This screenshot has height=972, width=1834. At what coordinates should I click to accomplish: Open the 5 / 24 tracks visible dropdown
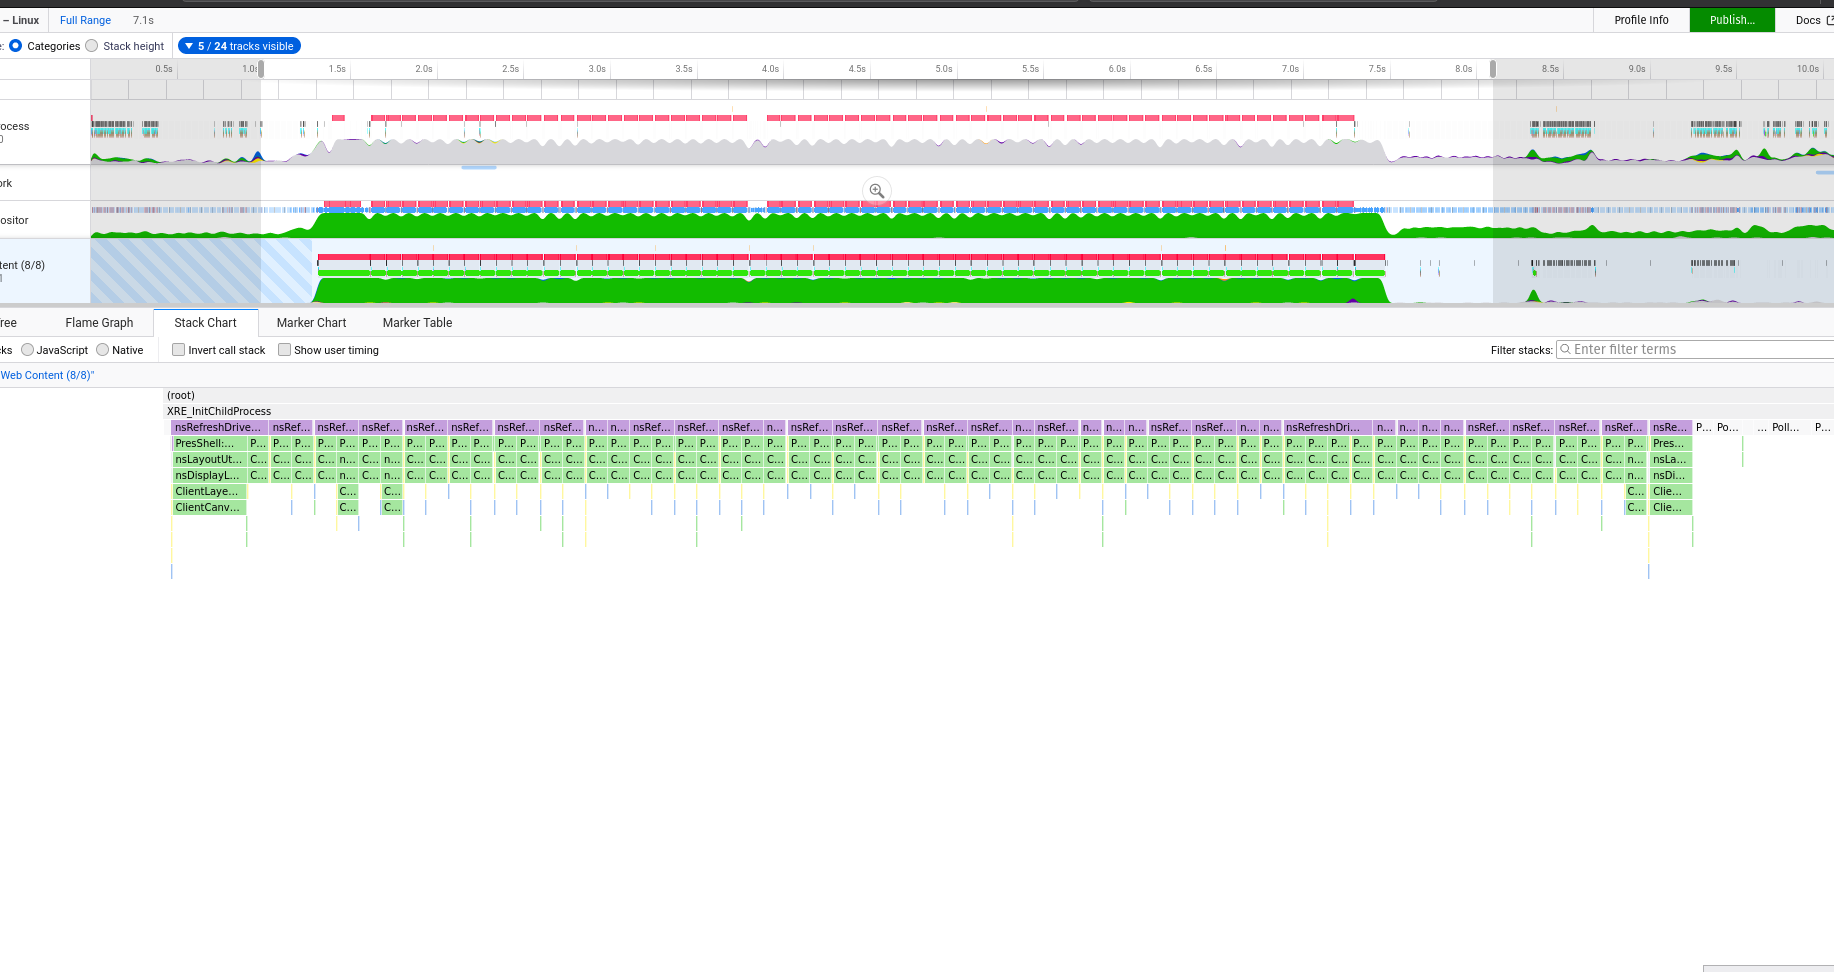[239, 45]
